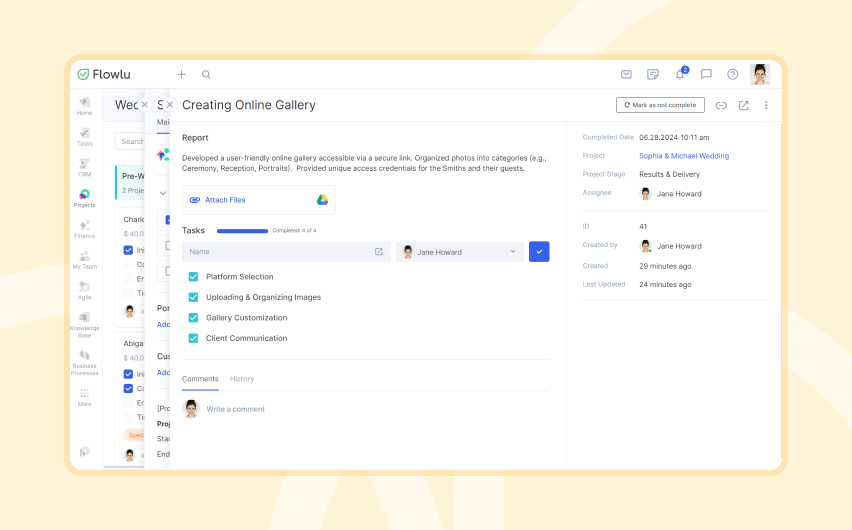852x530 pixels.
Task: Confirm new subtask with blue check button
Action: tap(539, 252)
